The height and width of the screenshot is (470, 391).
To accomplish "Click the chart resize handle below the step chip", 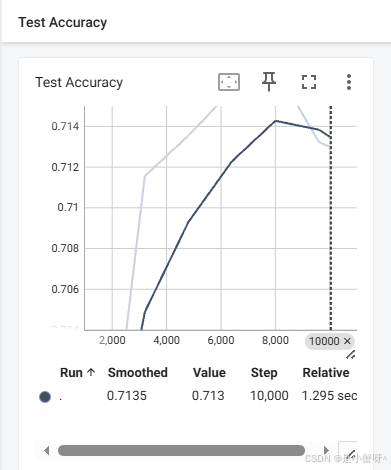I will tap(350, 355).
